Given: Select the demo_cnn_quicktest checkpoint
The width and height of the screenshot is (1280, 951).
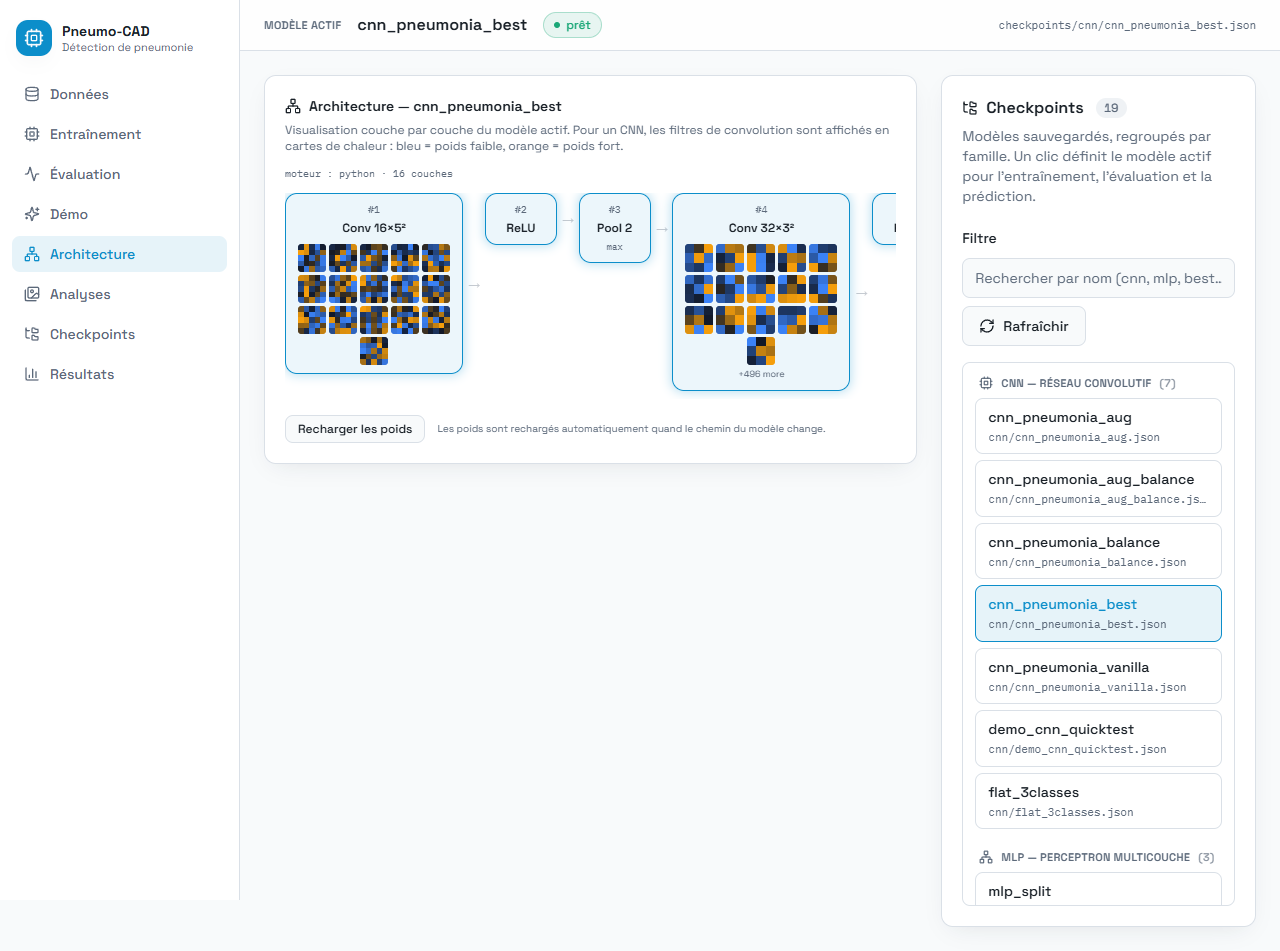Looking at the screenshot, I should coord(1098,738).
